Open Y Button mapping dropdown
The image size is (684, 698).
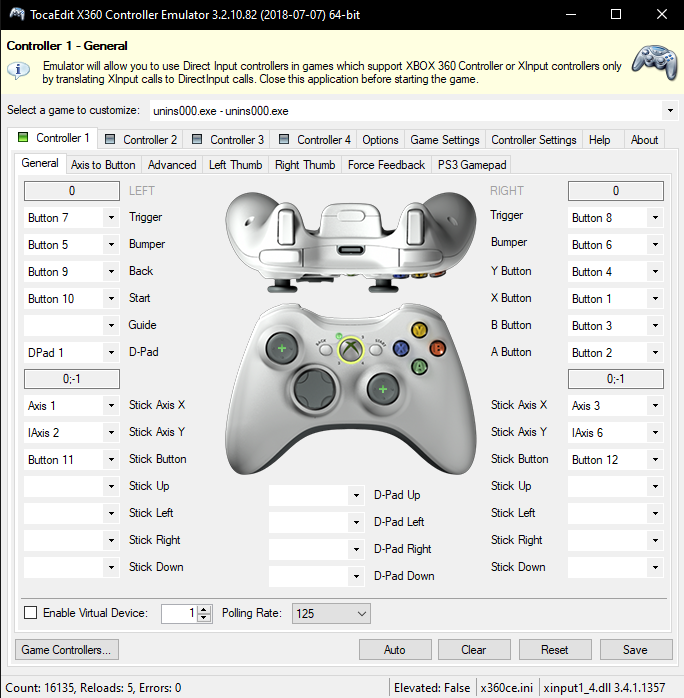click(x=655, y=272)
